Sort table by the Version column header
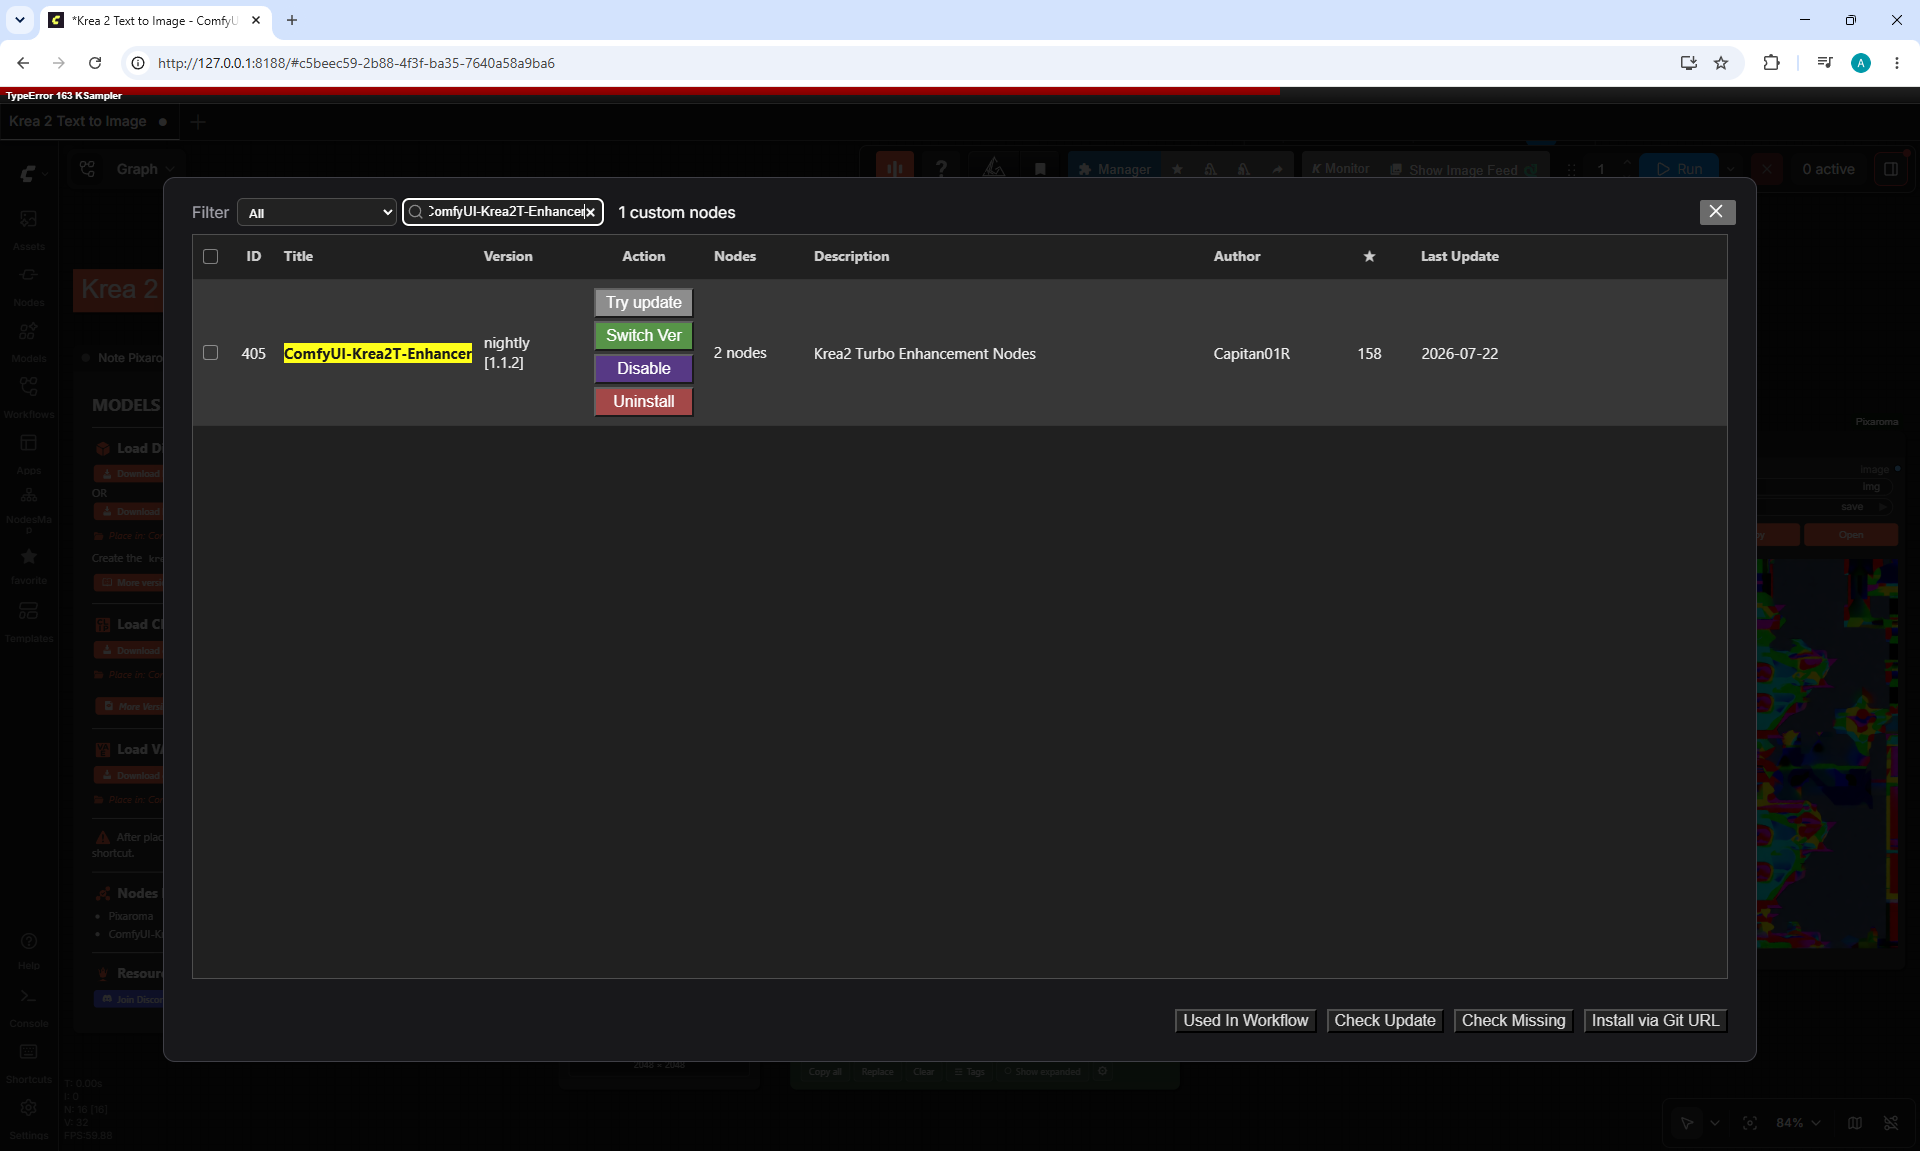1920x1151 pixels. tap(508, 256)
